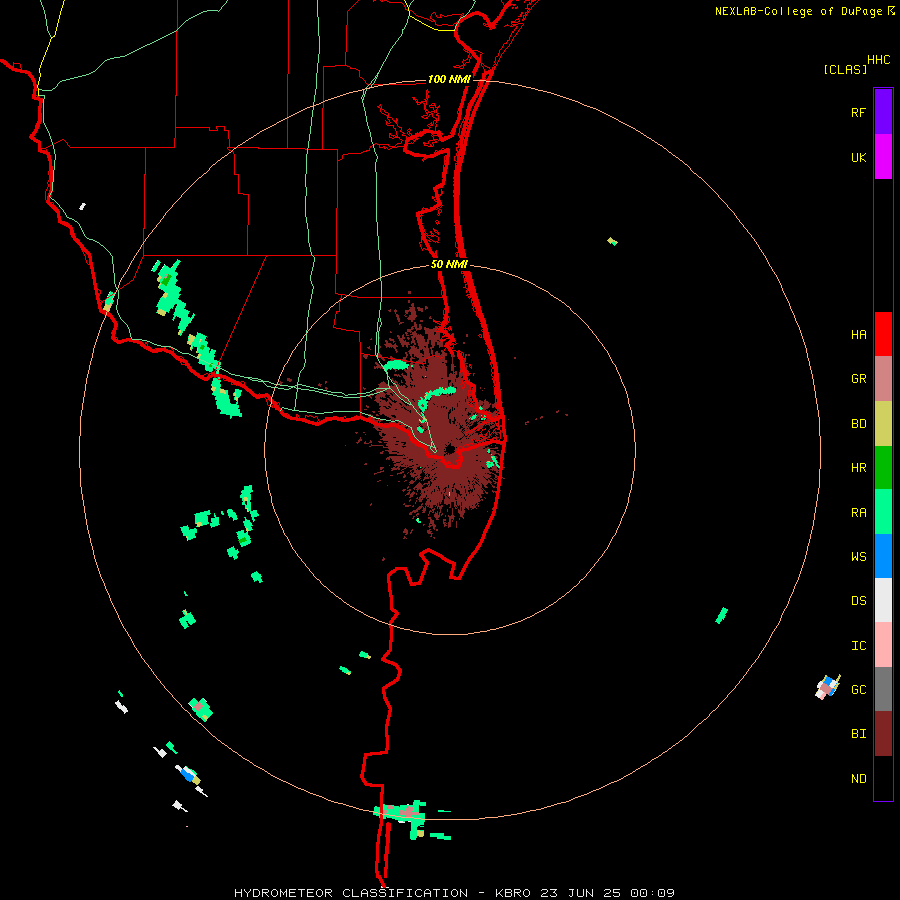
Task: Click the ND legend label
Action: click(858, 778)
